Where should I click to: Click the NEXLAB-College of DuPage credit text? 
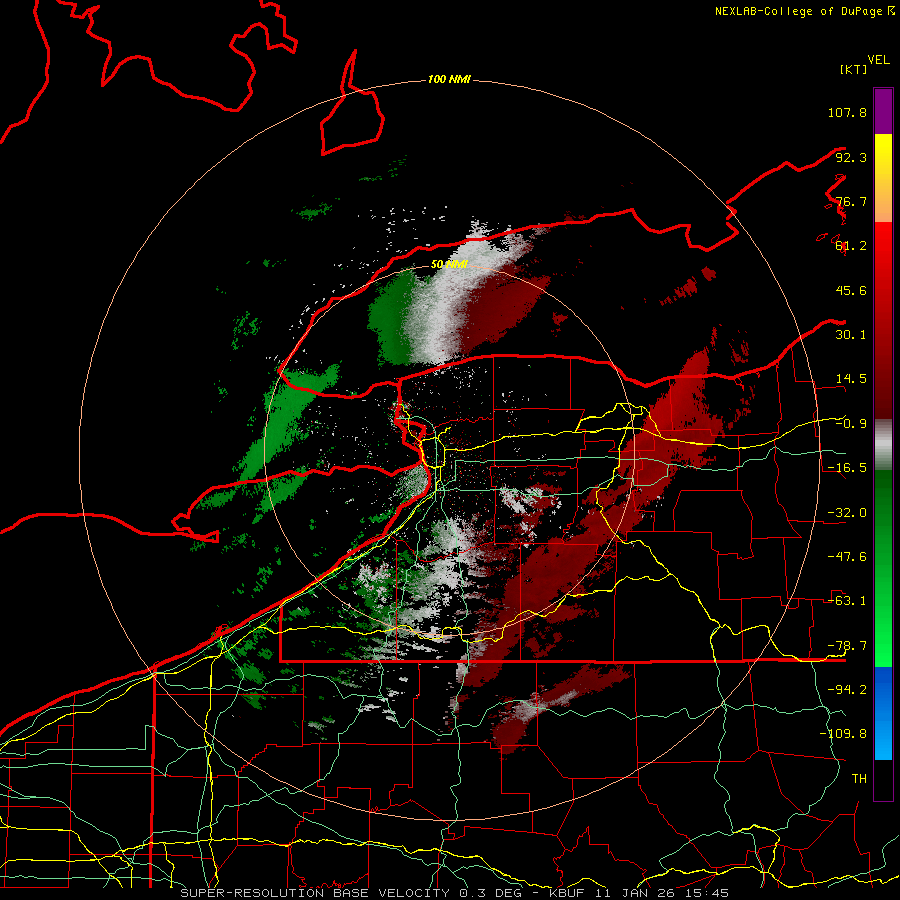pyautogui.click(x=799, y=11)
